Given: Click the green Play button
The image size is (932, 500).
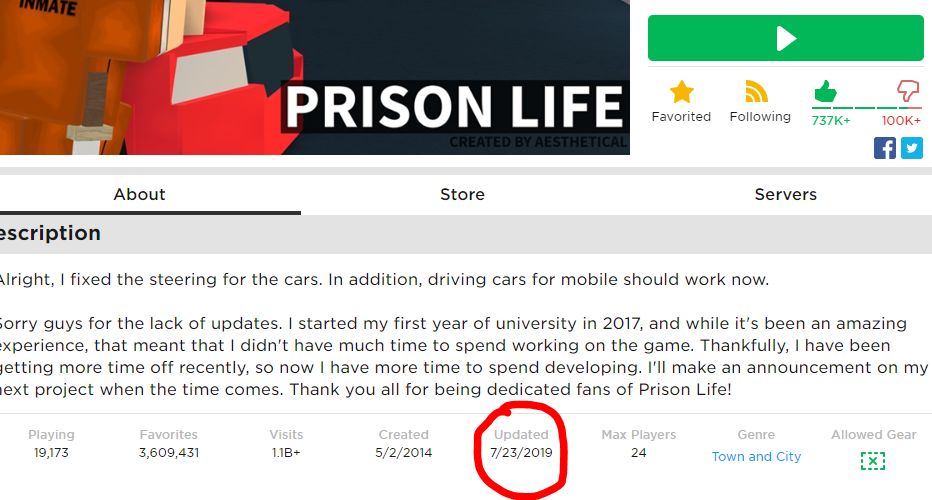Looking at the screenshot, I should click(785, 39).
